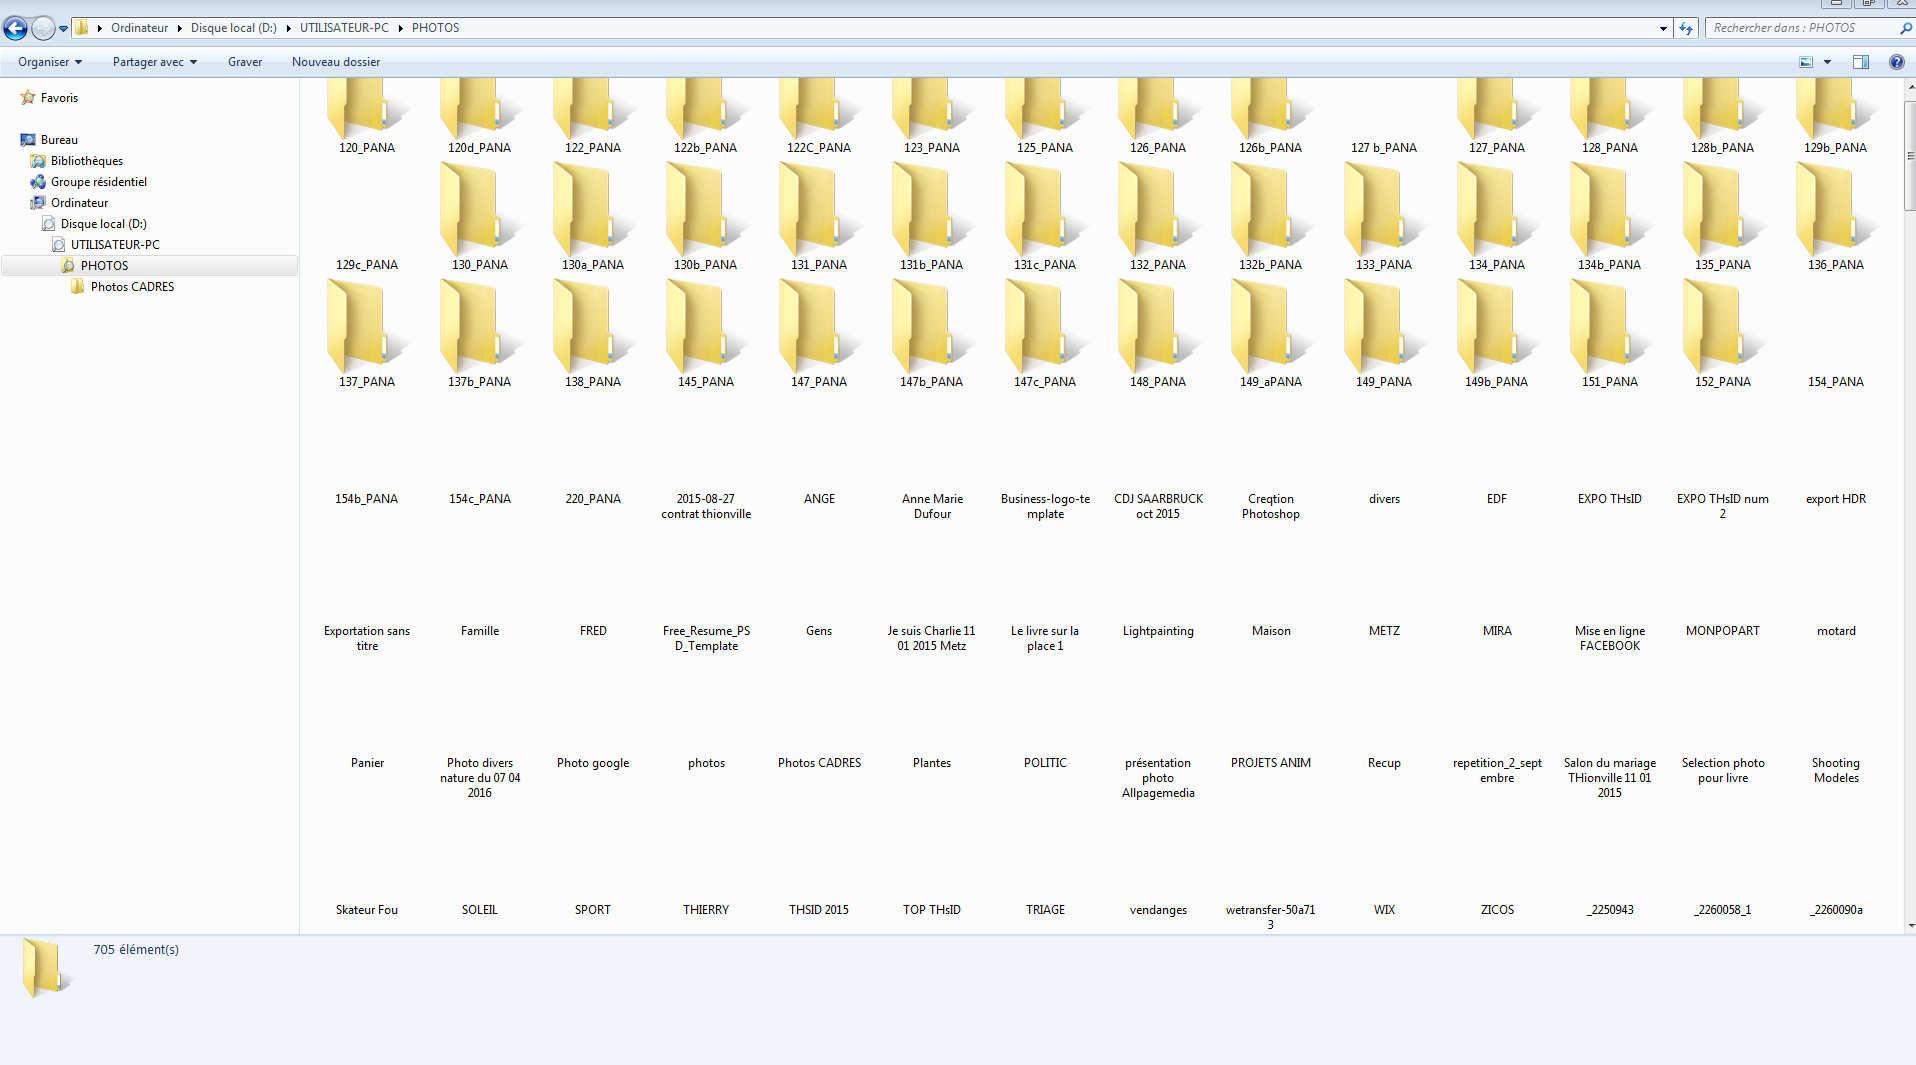Open Help using the question mark icon

[1896, 61]
